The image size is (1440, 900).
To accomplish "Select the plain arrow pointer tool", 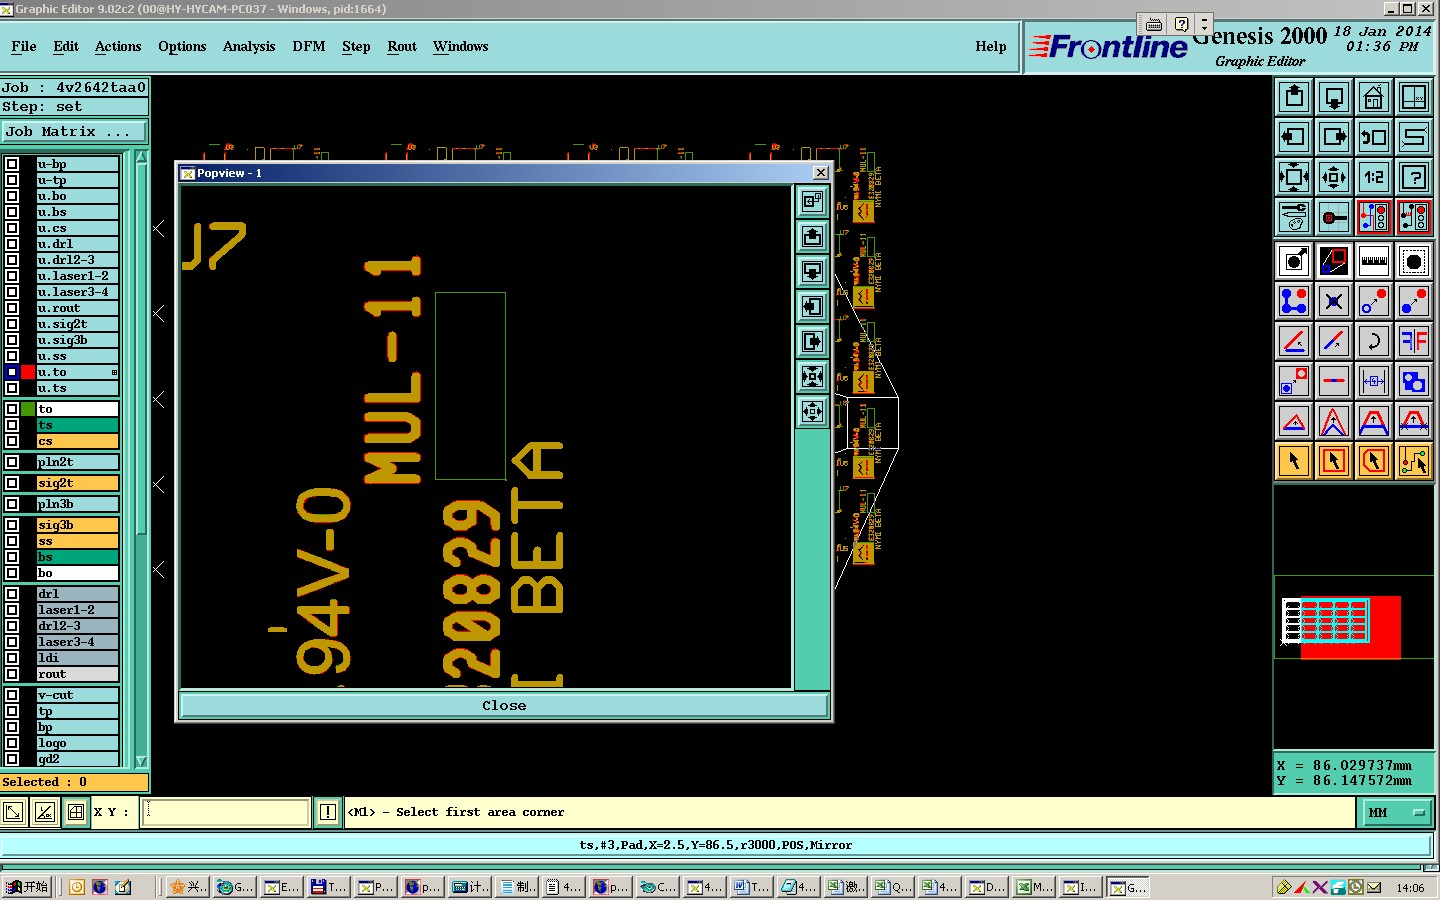I will point(1294,461).
